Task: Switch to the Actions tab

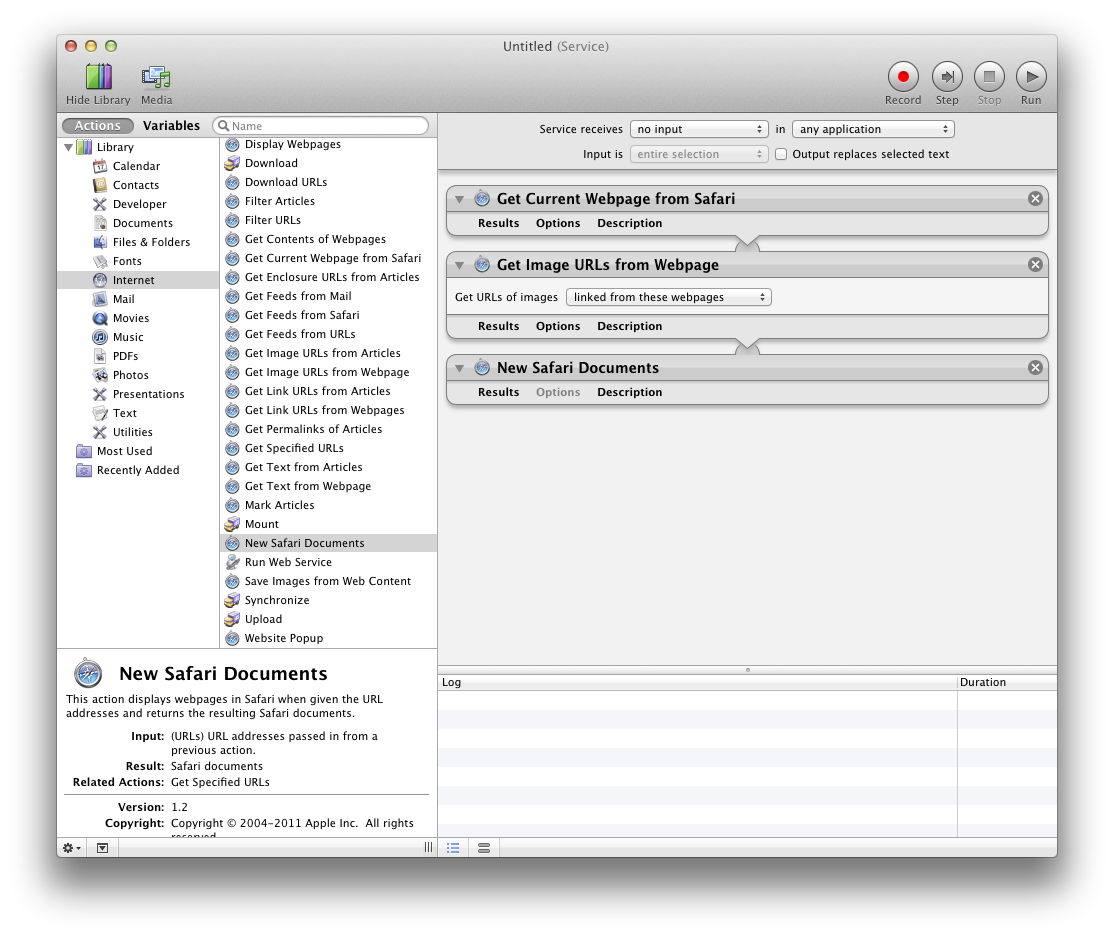Action: coord(98,126)
